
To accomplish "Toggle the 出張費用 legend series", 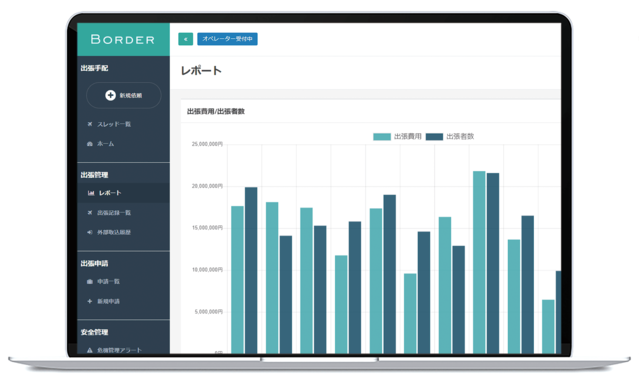I will (397, 136).
